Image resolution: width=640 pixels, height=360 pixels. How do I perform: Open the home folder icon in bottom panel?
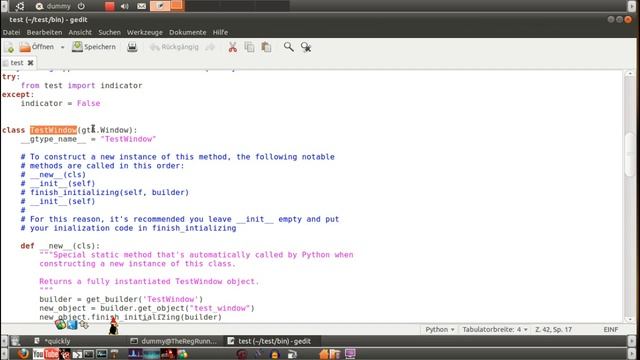pyautogui.click(x=324, y=354)
